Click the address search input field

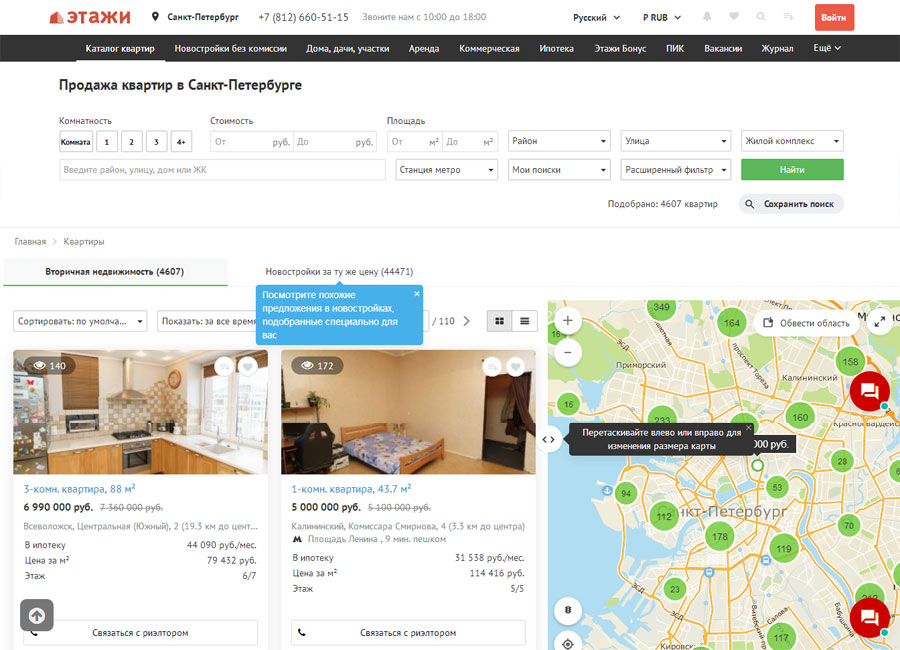tap(222, 170)
